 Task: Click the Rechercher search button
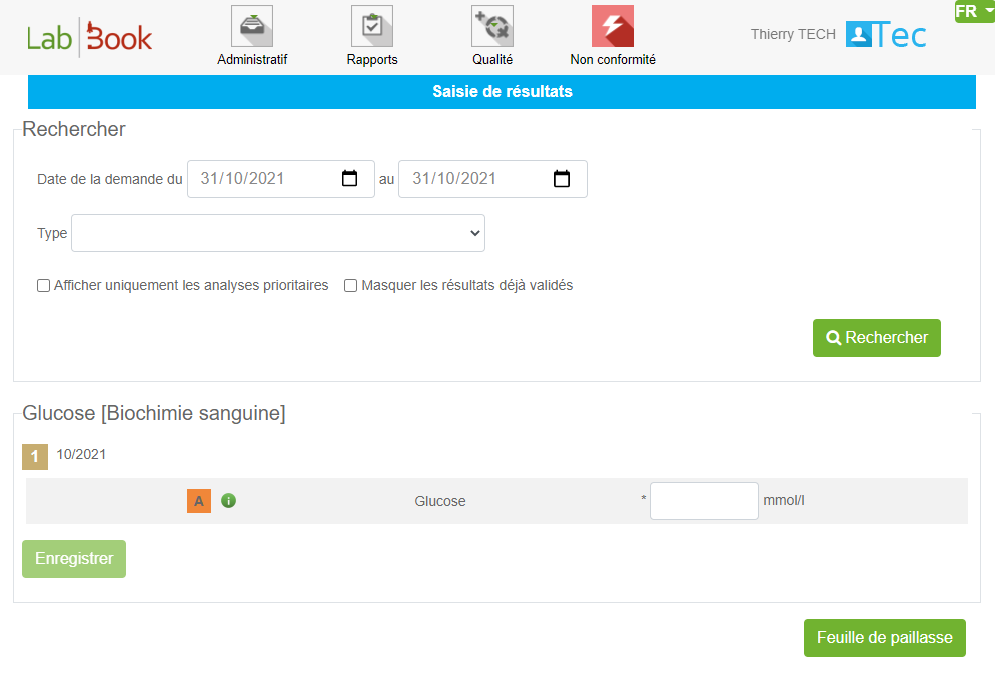click(x=877, y=338)
